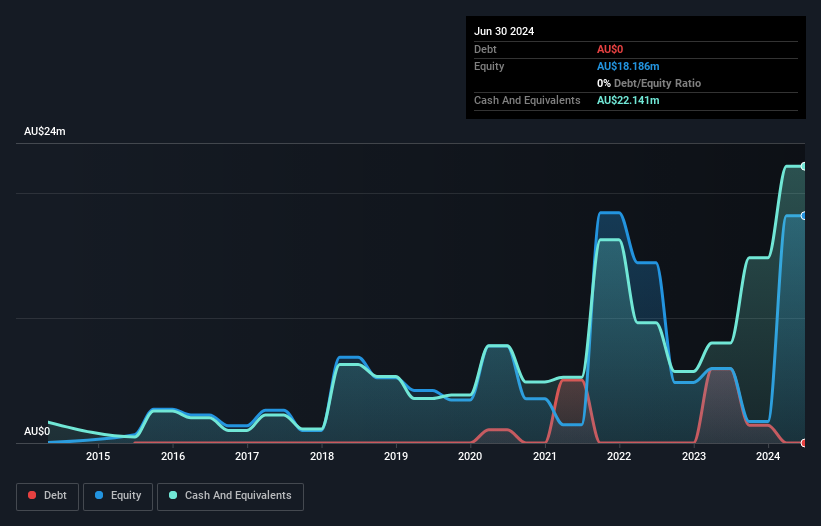This screenshot has height=526, width=821.
Task: Click the Equity label in tooltip
Action: (489, 66)
